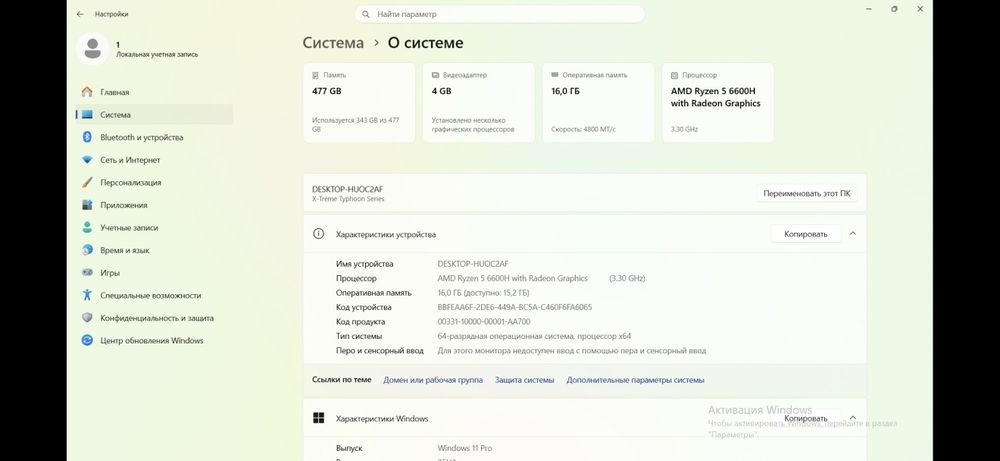
Task: Open Время и язык settings
Action: click(x=154, y=251)
